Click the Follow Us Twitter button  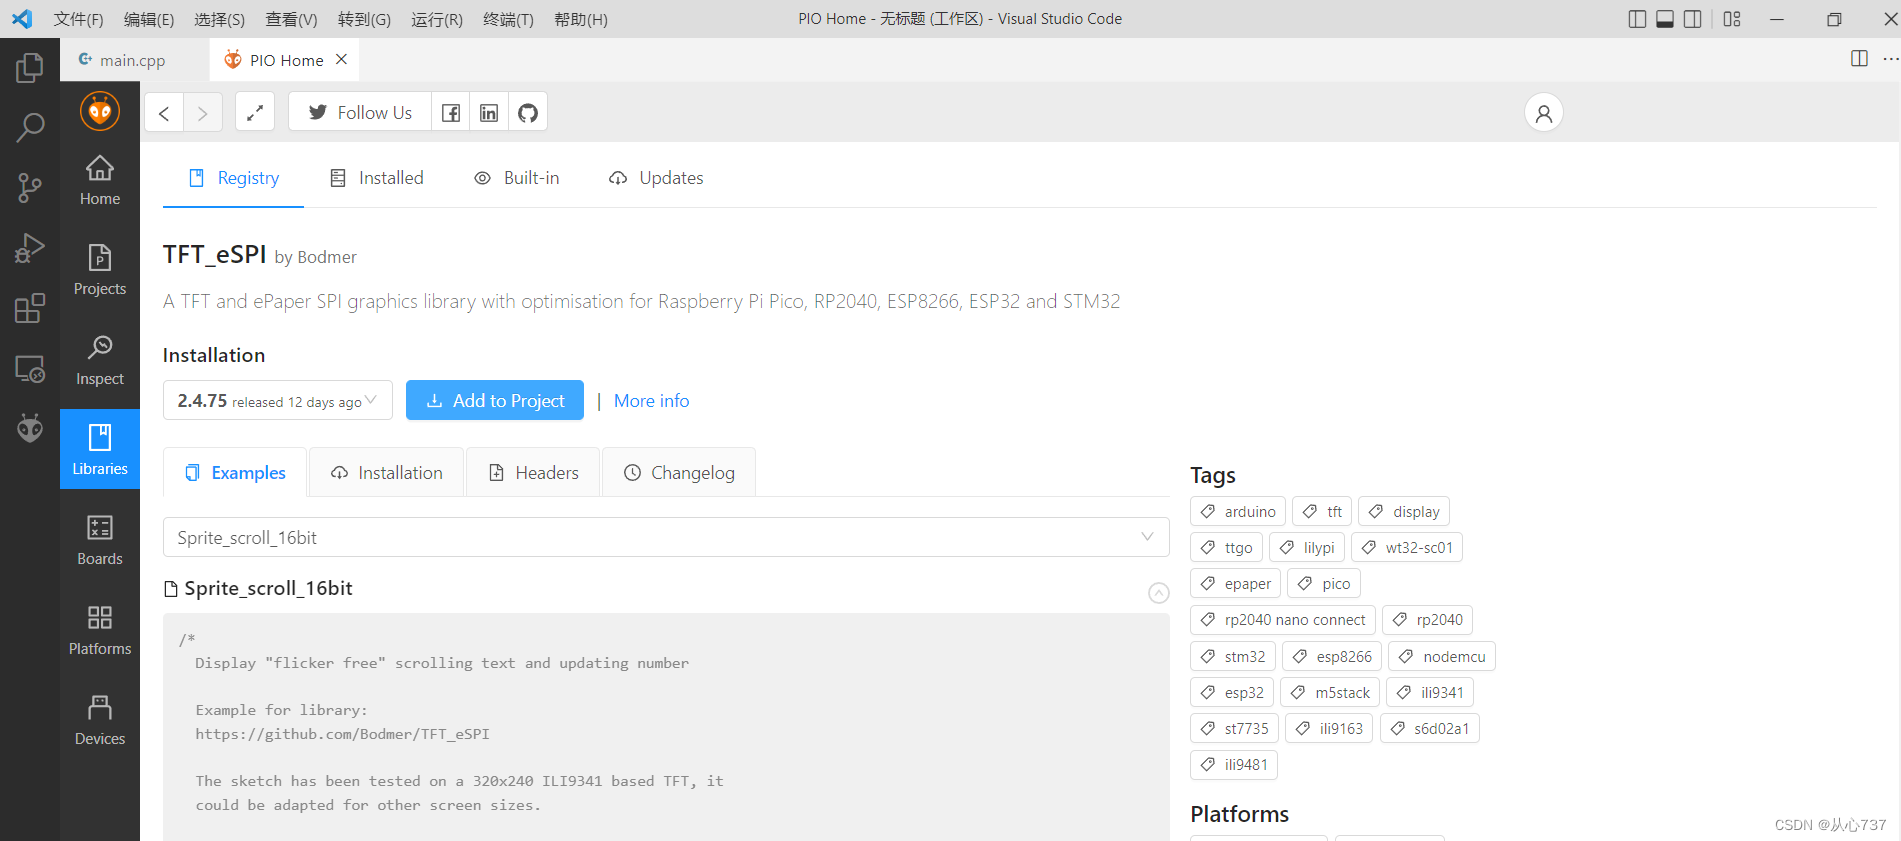click(360, 113)
